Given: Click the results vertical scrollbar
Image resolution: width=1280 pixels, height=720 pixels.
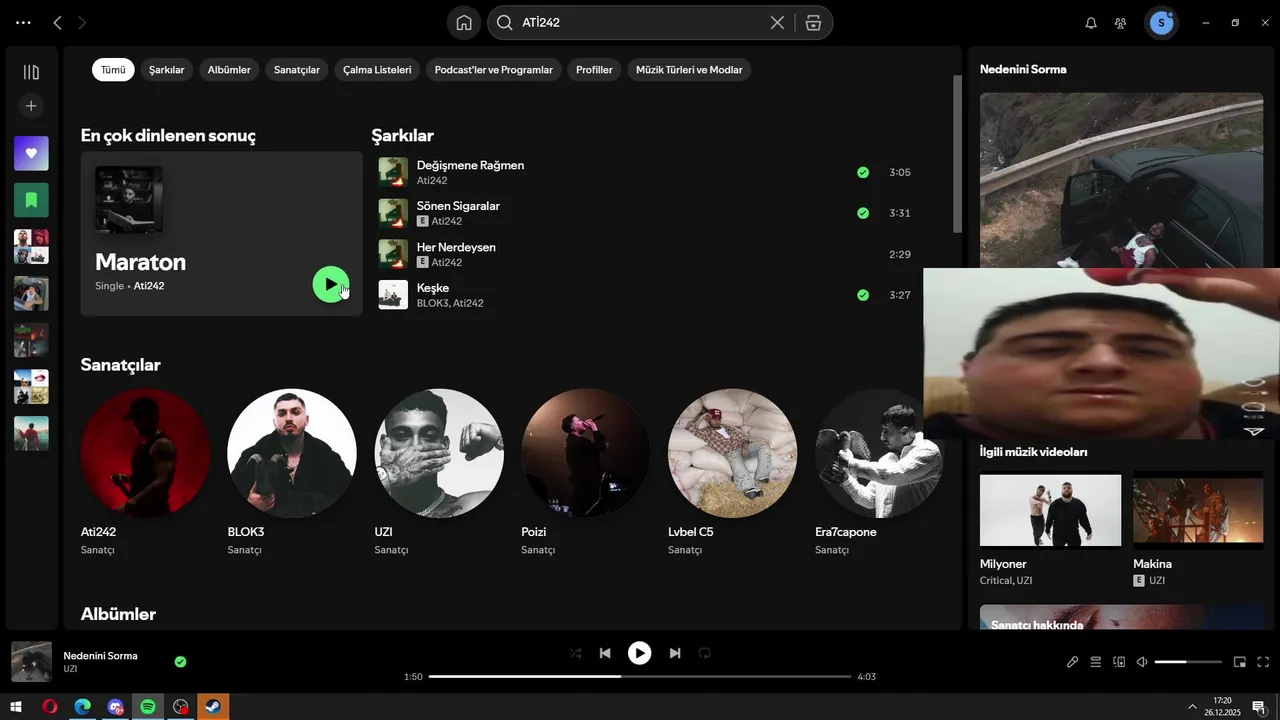Looking at the screenshot, I should [x=957, y=155].
